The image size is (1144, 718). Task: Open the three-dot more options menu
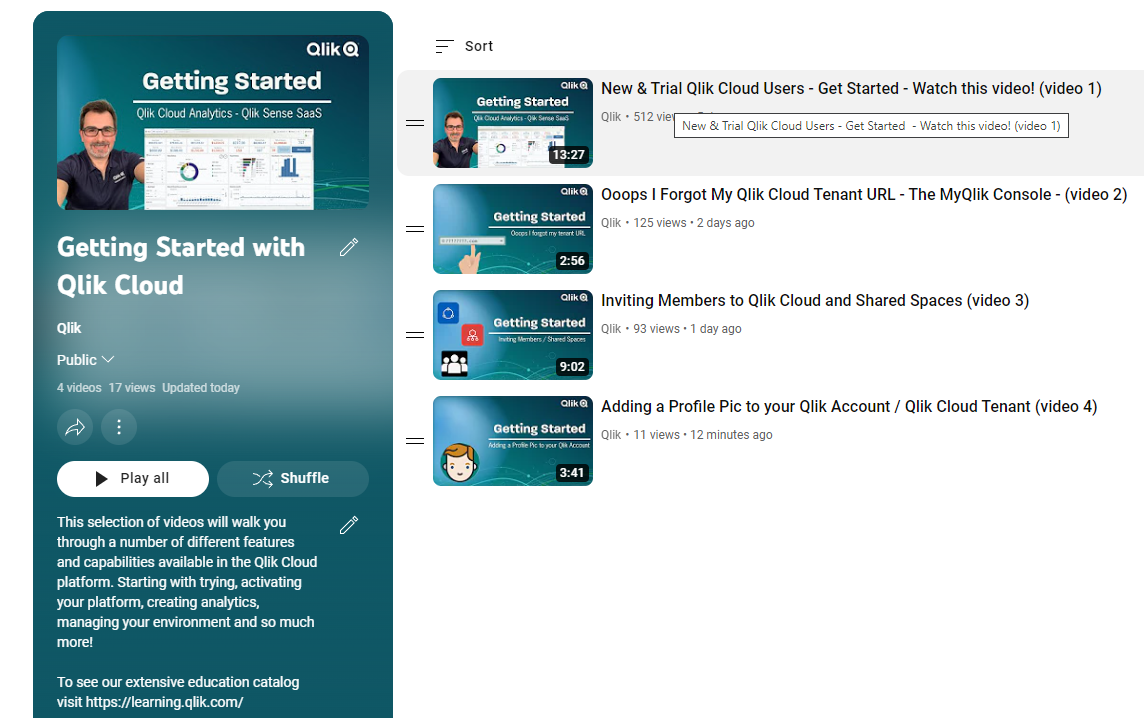pyautogui.click(x=119, y=427)
